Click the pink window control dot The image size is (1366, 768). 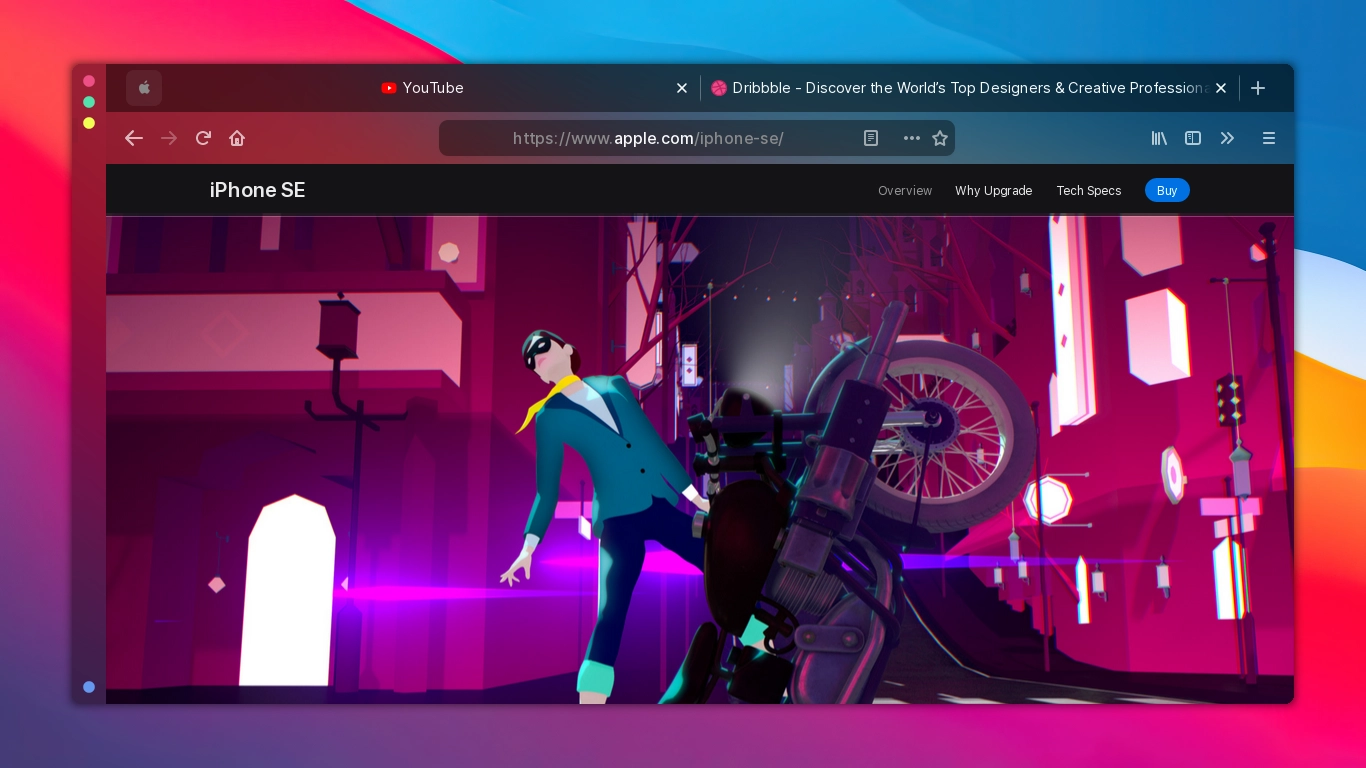(x=89, y=81)
